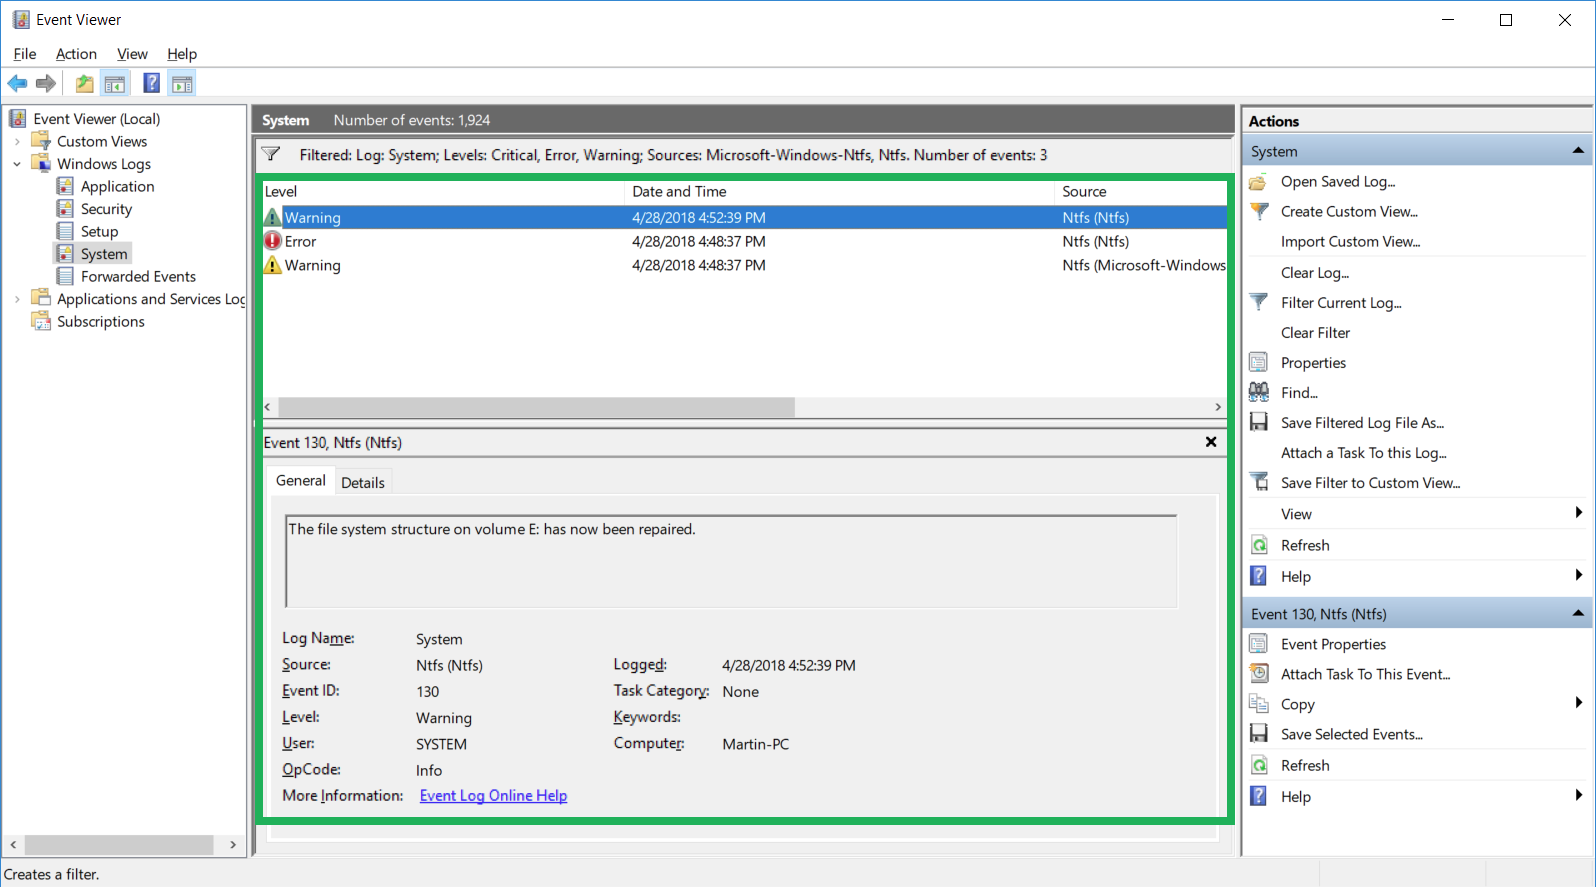This screenshot has height=887, width=1596.
Task: Click the Up one level folder icon
Action: pos(85,83)
